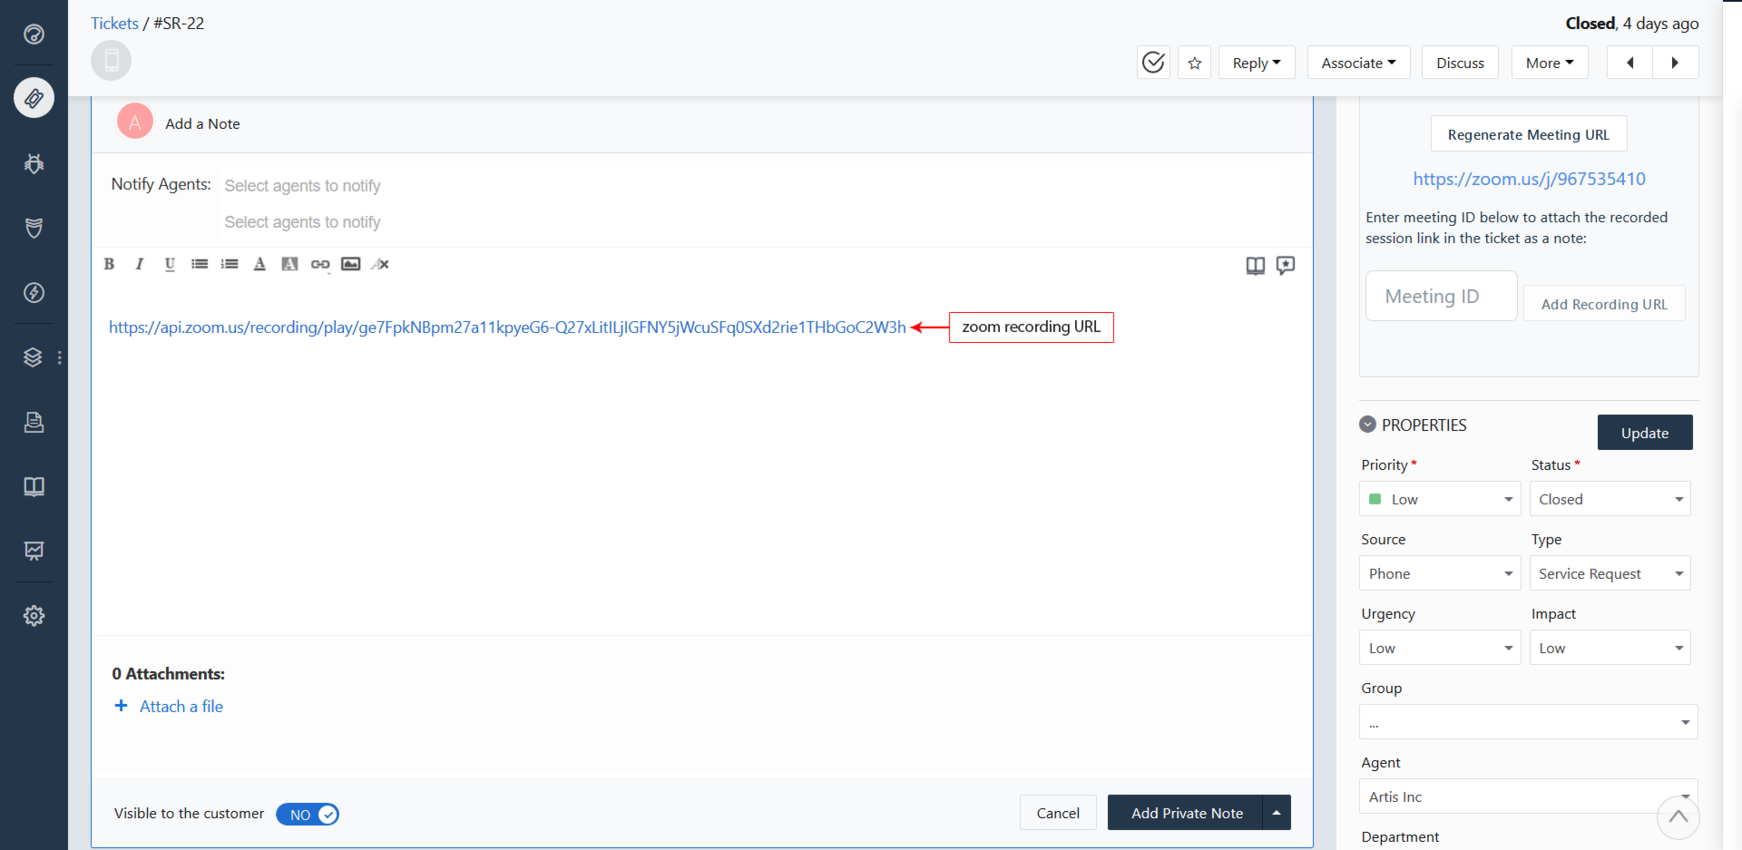Collapse the PROPERTIES section
Viewport: 1742px width, 850px height.
[x=1368, y=424]
